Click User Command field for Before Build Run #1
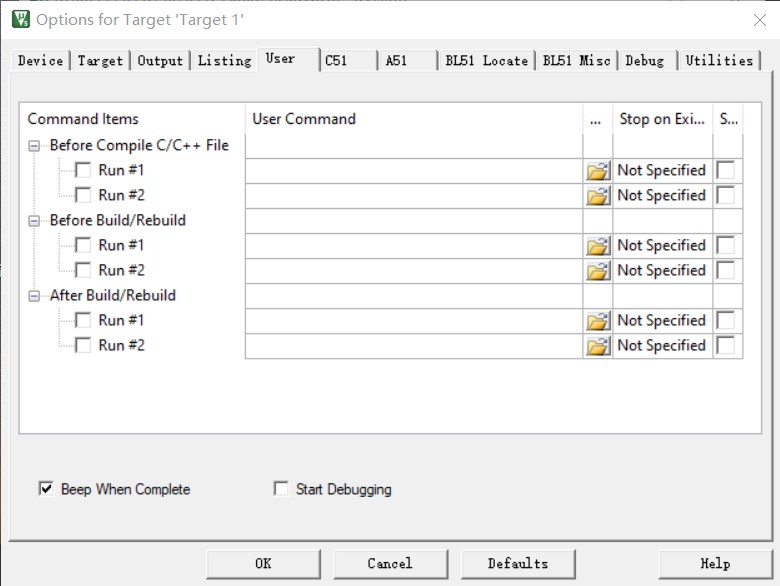 click(x=414, y=246)
